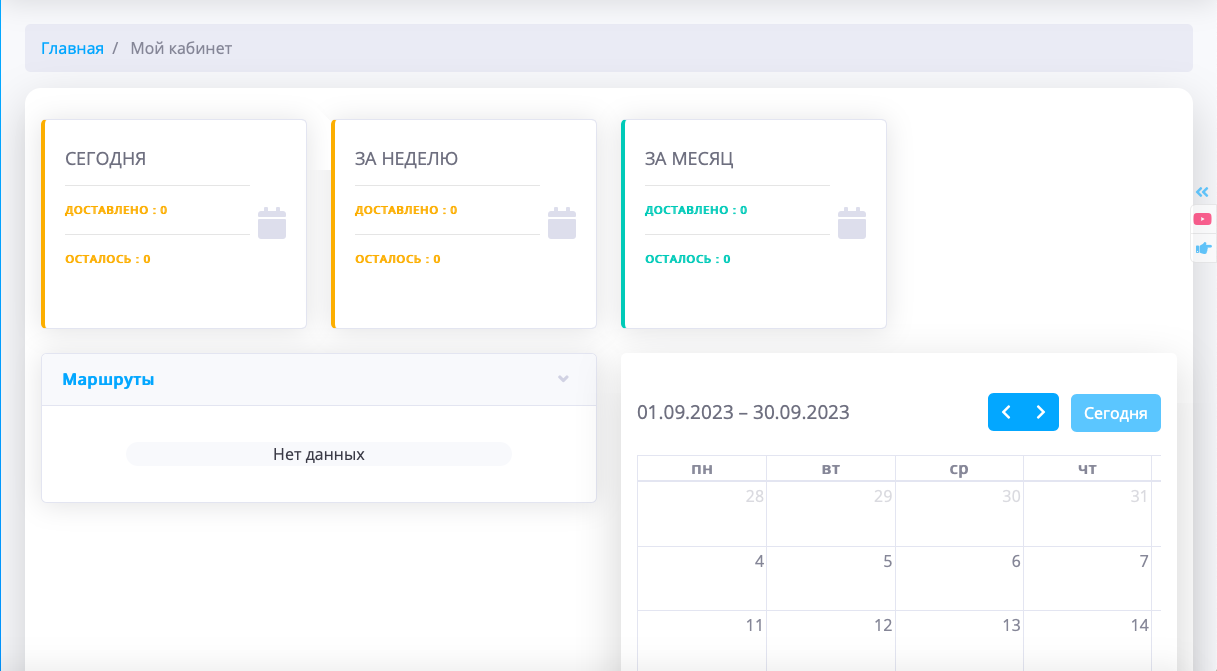Screen dimensions: 1217x671
Task: Click the pointing hand icon on right edge
Action: pos(1202,247)
